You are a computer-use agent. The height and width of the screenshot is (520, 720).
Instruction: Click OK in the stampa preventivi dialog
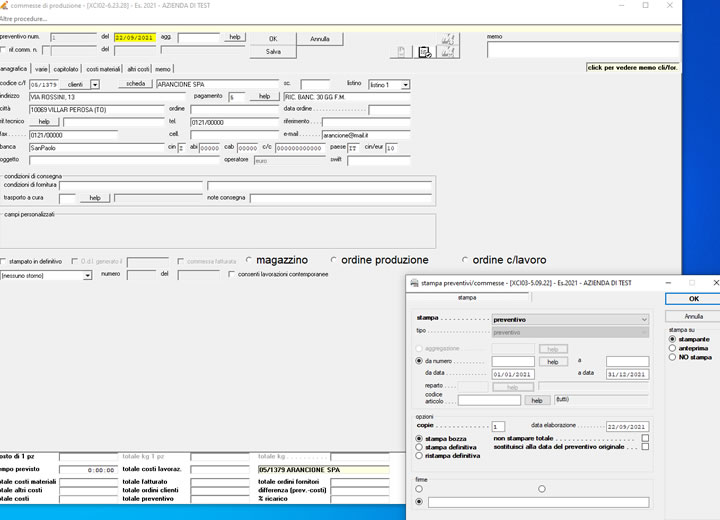tap(693, 299)
